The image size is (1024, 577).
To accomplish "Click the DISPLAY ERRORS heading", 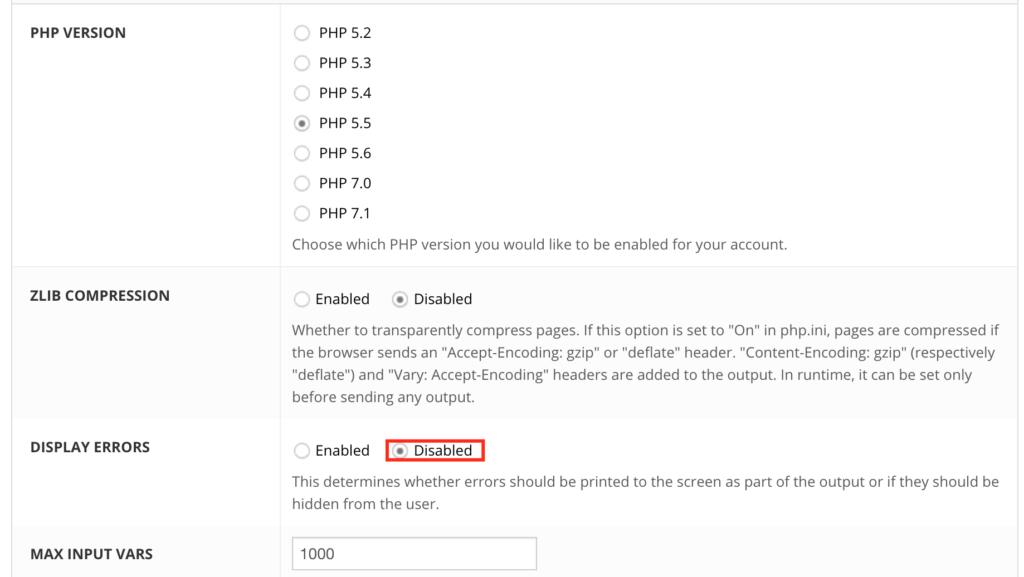I will [89, 446].
